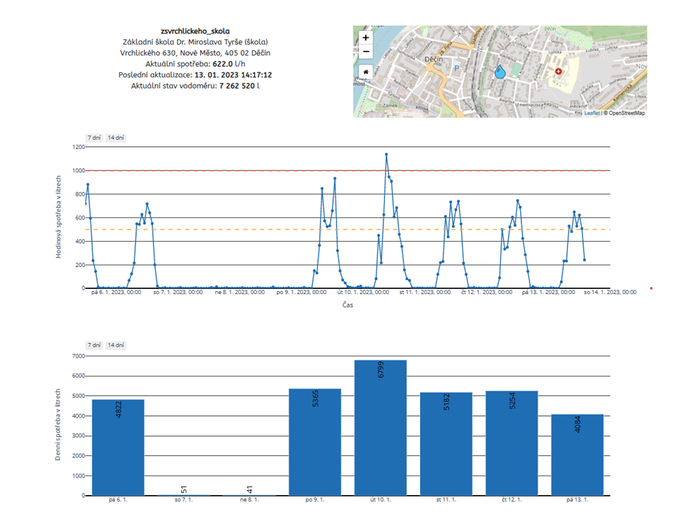The width and height of the screenshot is (700, 522).
Task: Open the Leaflet attribution link
Action: click(x=592, y=113)
